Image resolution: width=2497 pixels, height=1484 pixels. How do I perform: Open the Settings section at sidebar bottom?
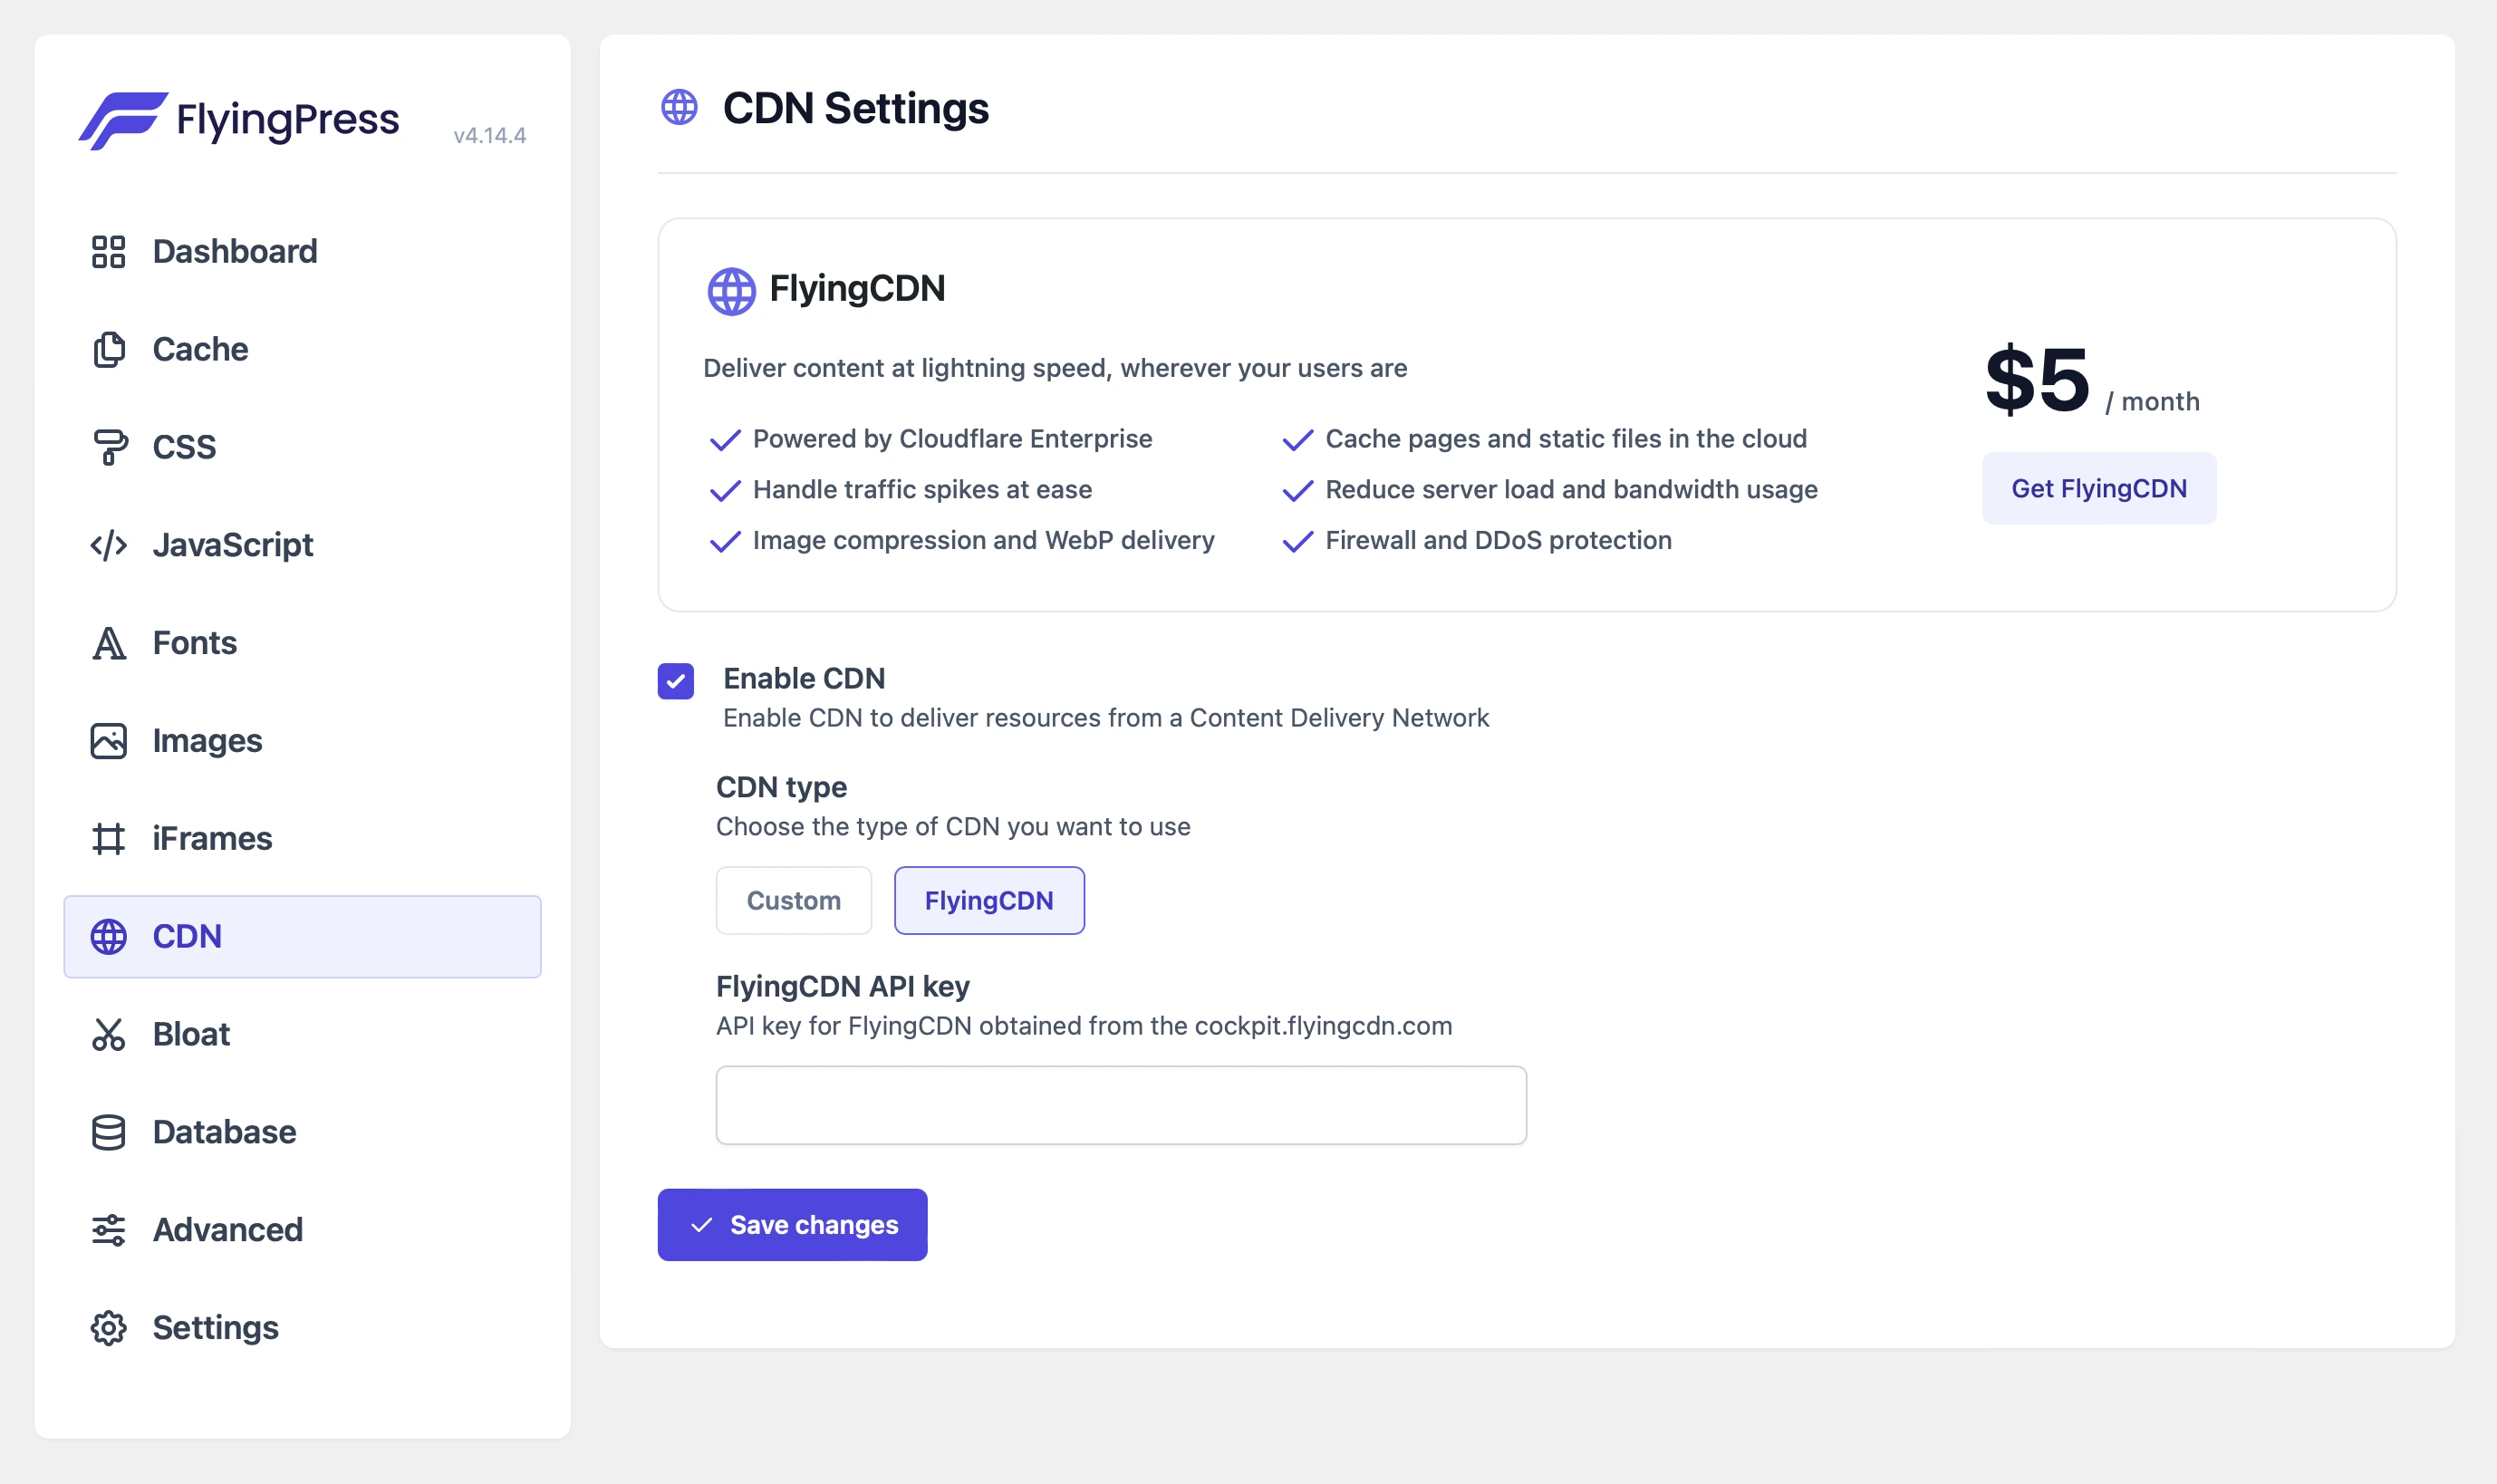[109, 1327]
